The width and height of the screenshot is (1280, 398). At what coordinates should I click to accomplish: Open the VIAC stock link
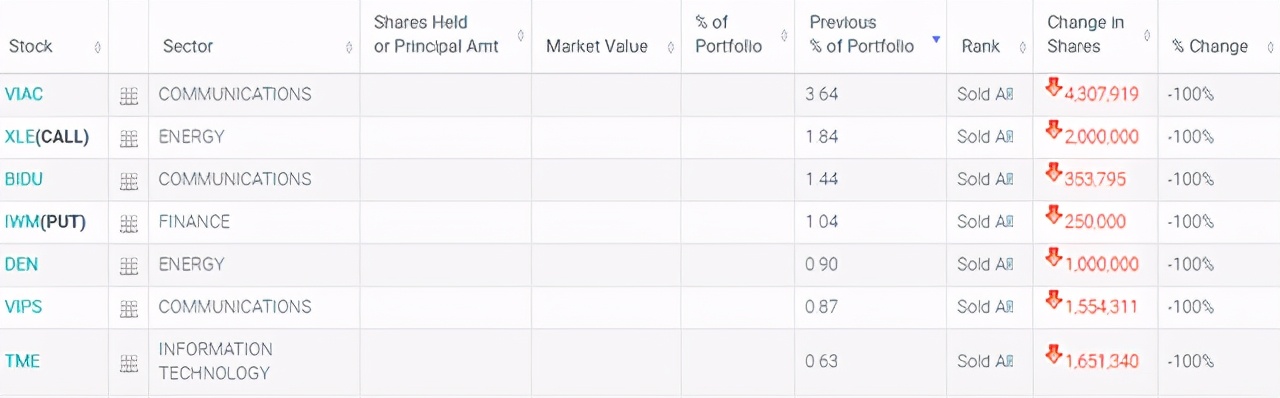coord(24,94)
